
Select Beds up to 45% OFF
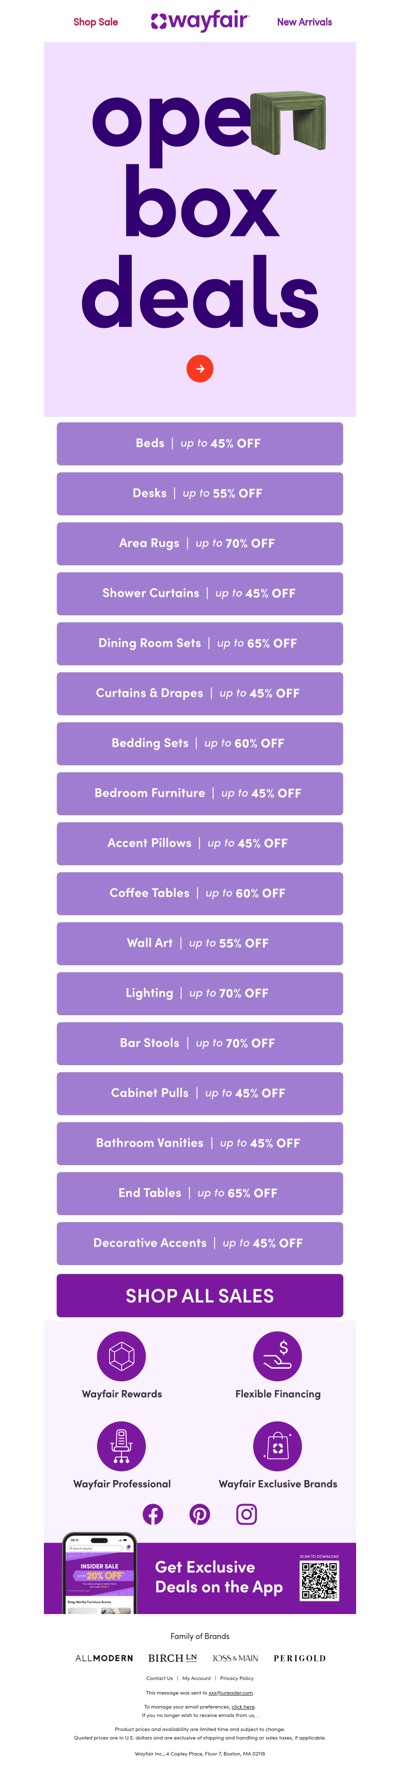pyautogui.click(x=200, y=444)
